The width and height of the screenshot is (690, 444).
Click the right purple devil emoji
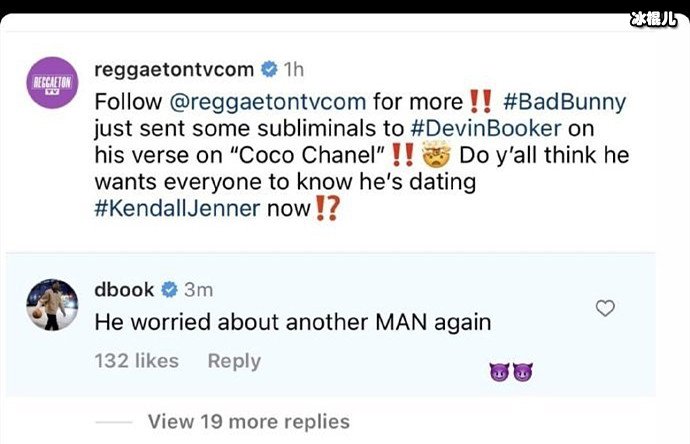[x=522, y=372]
